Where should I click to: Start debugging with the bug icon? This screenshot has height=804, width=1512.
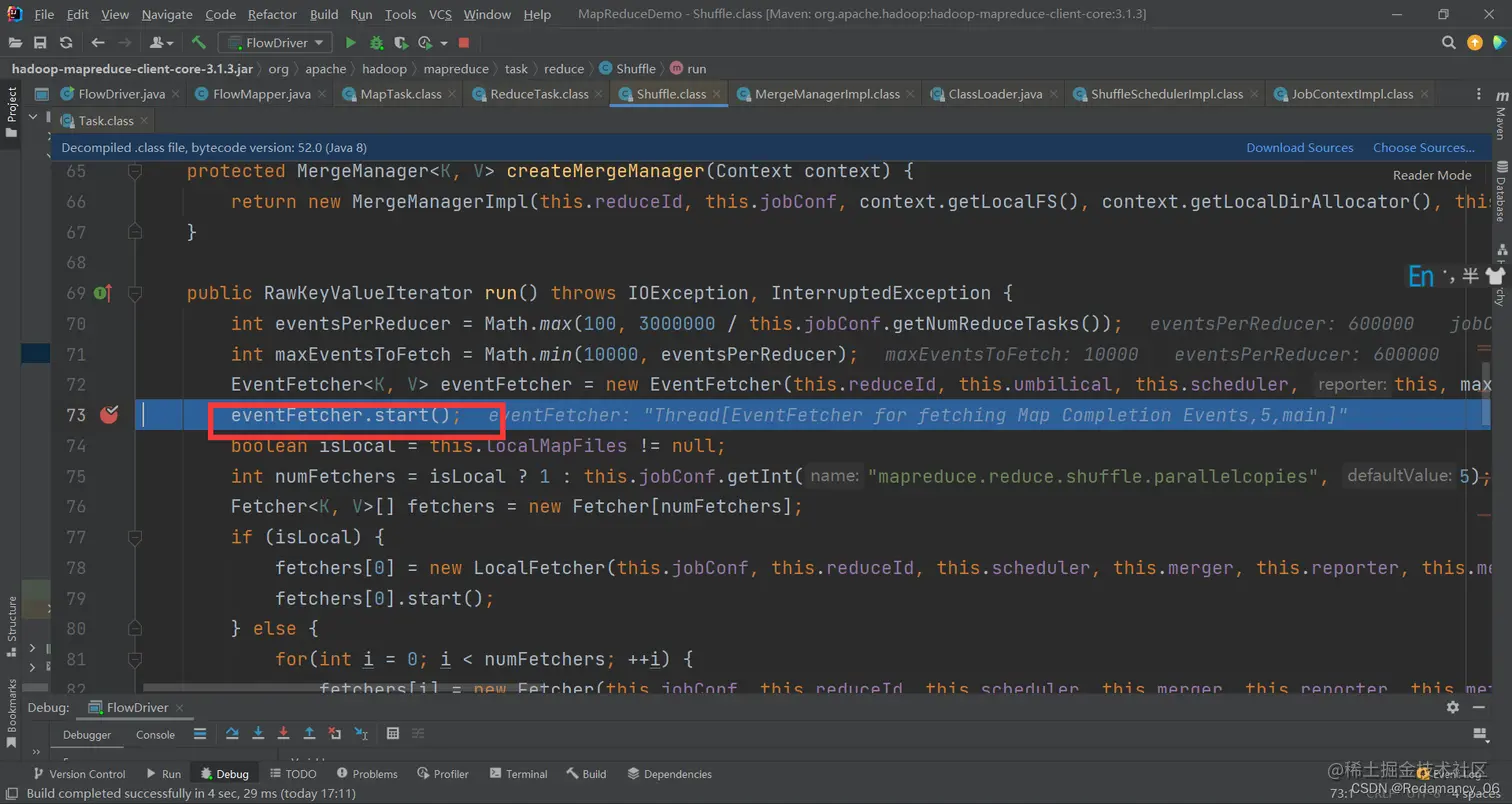point(376,43)
